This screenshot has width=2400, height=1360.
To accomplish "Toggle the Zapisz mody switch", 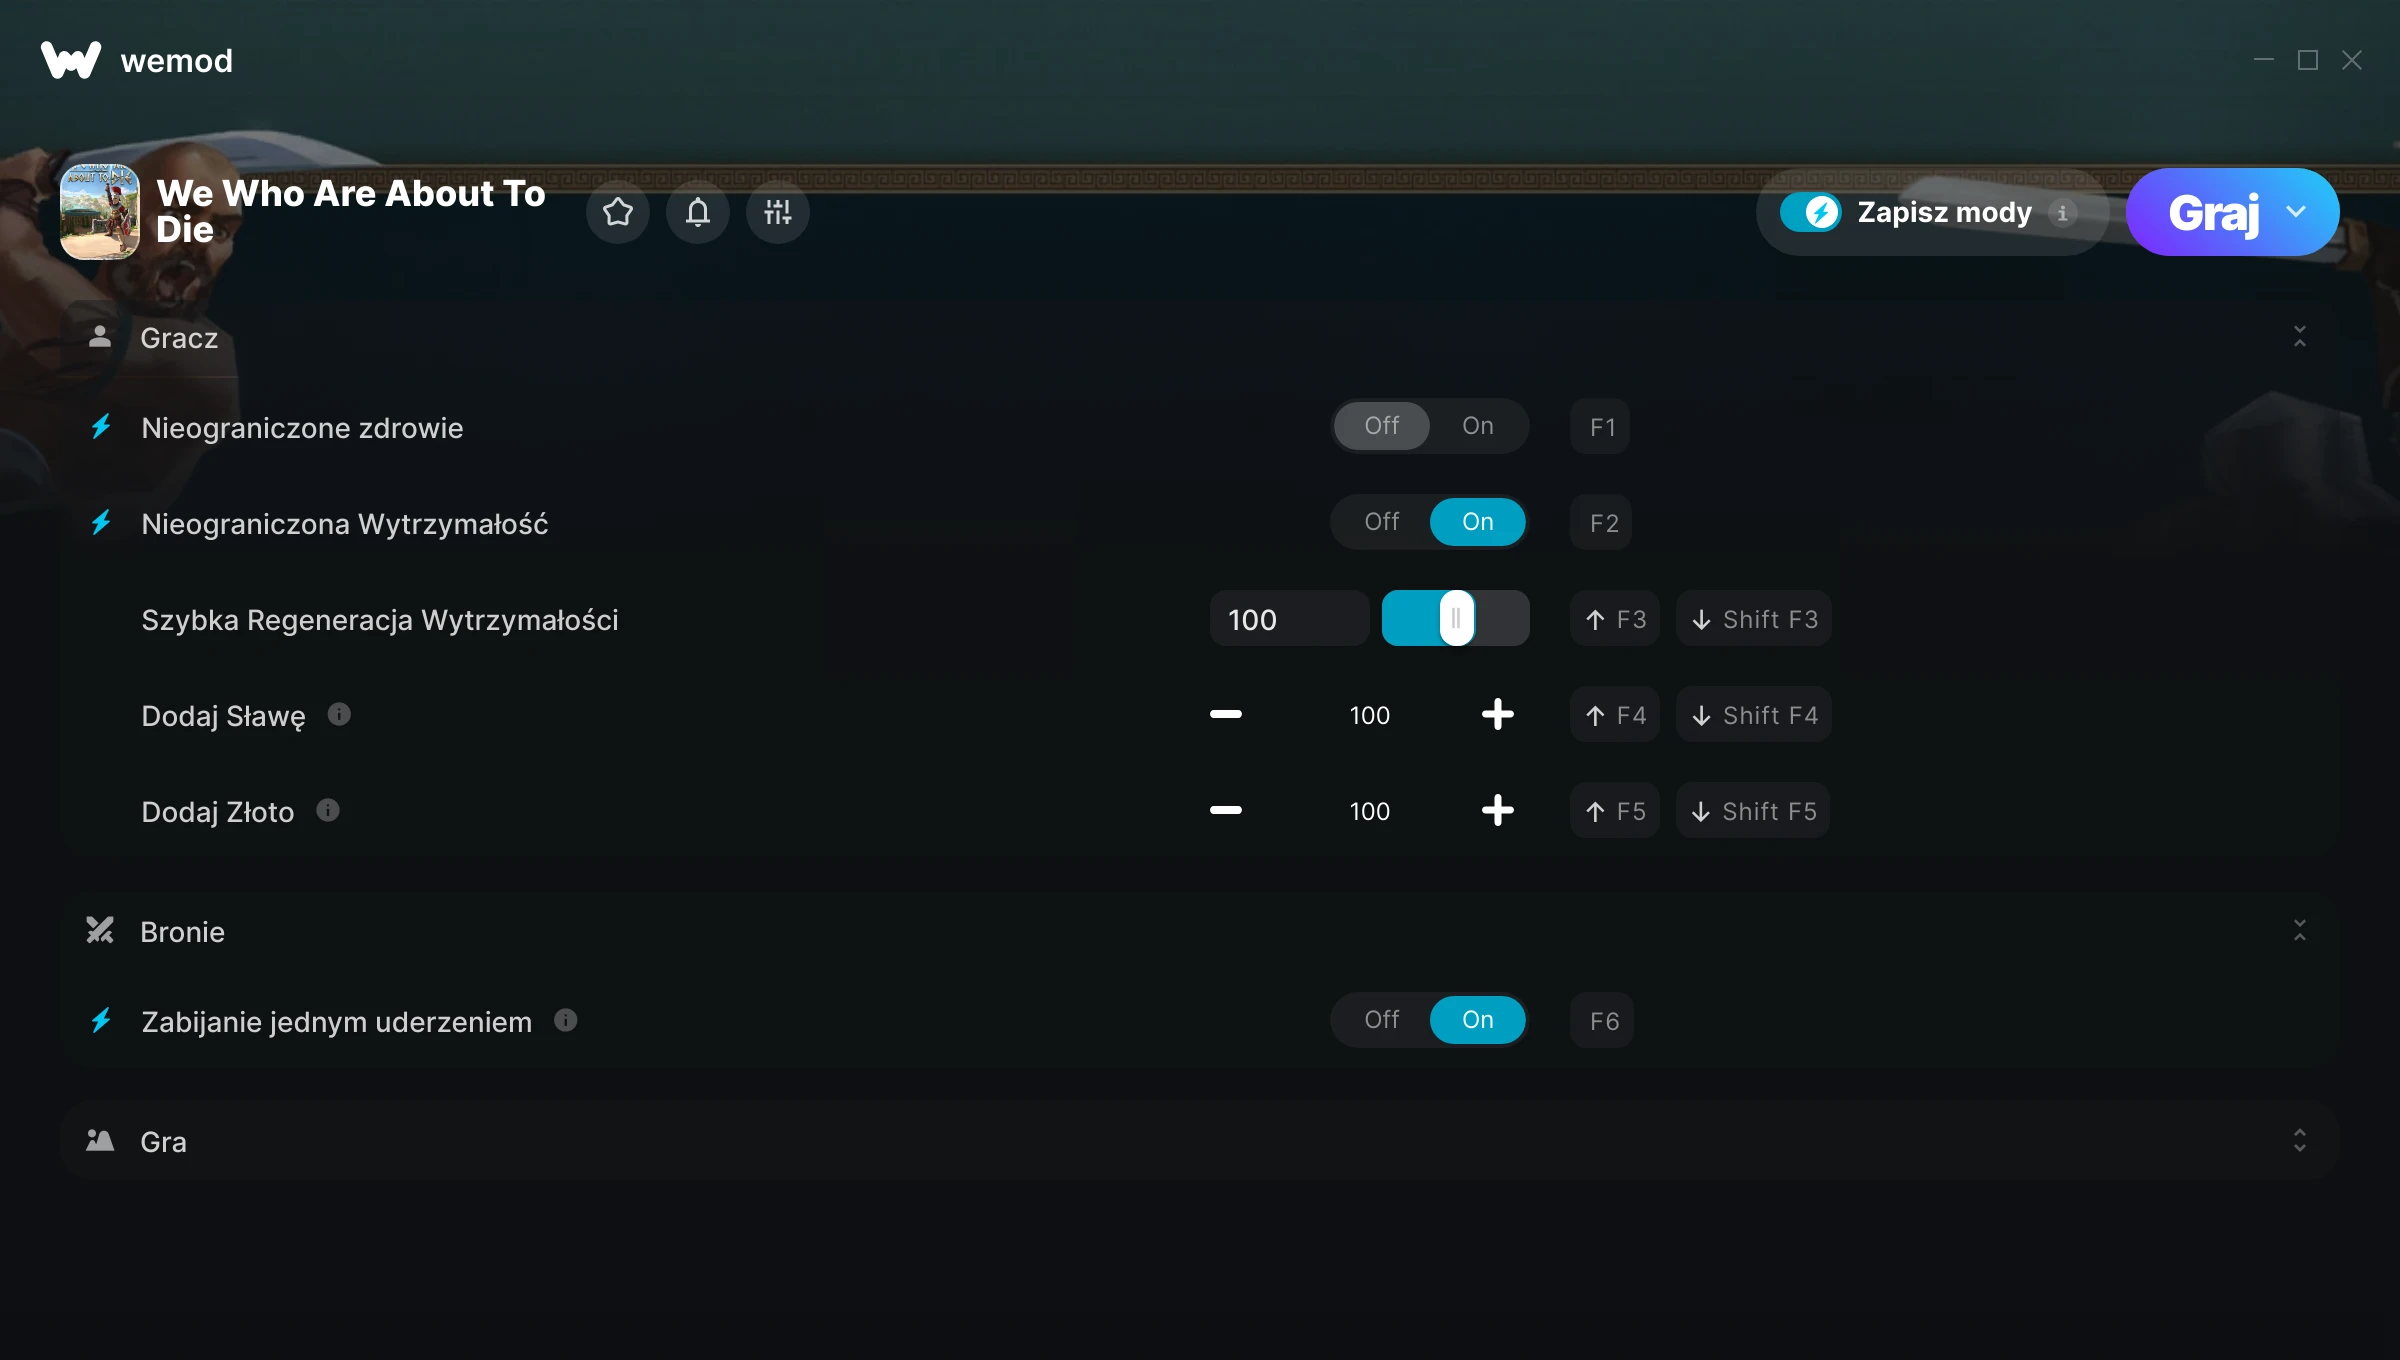I will (x=1810, y=212).
